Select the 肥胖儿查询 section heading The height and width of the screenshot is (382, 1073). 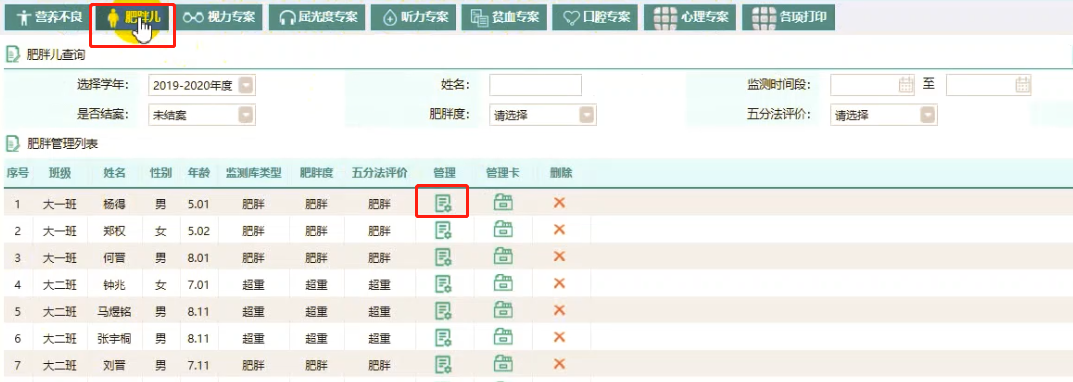55,55
